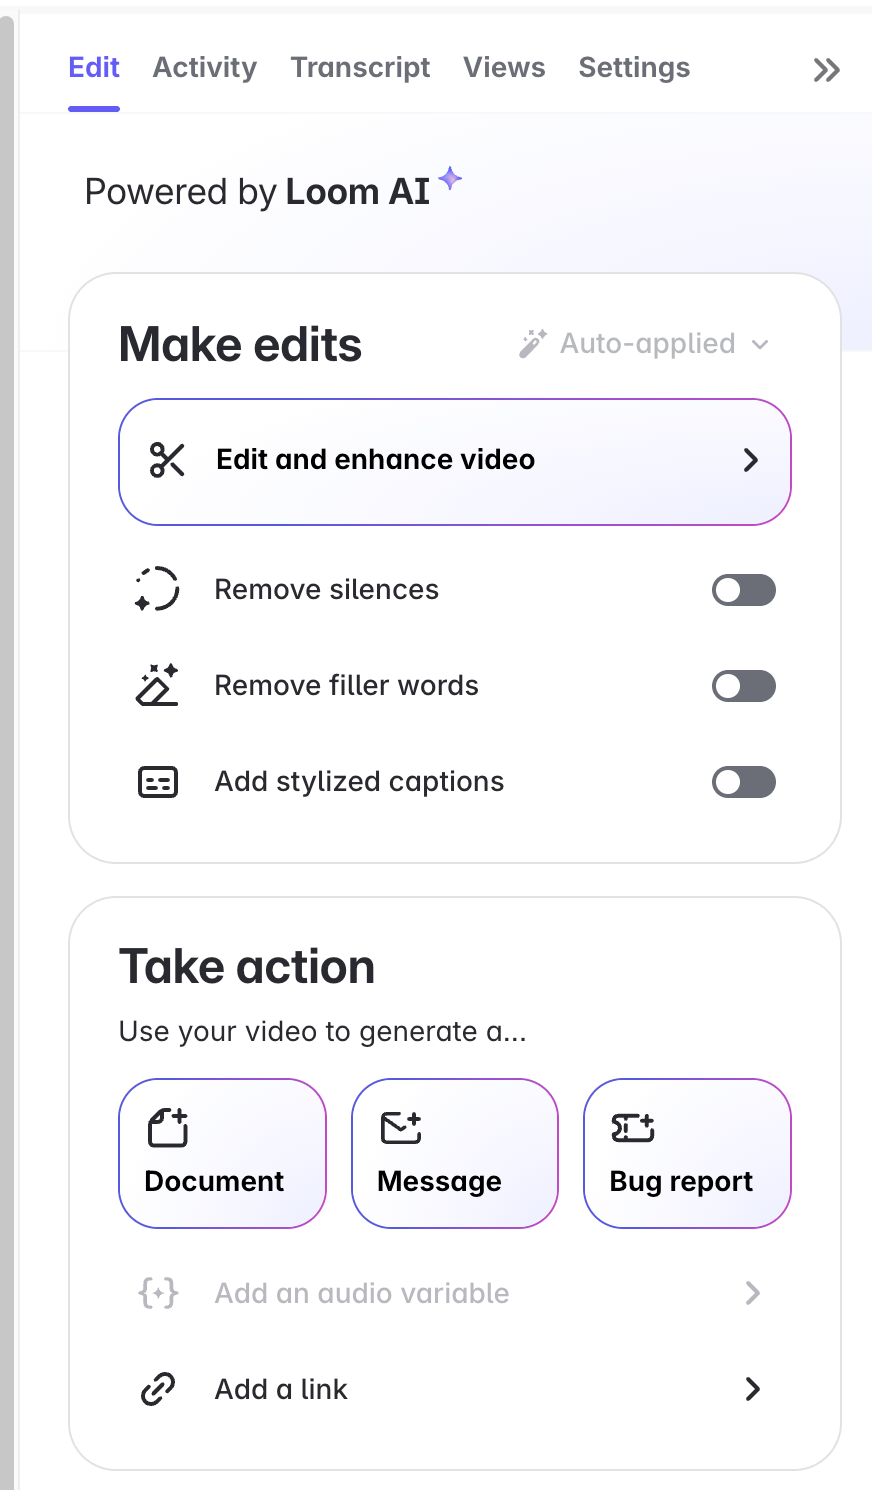
Task: Click the audio variable braces icon
Action: [x=158, y=1293]
